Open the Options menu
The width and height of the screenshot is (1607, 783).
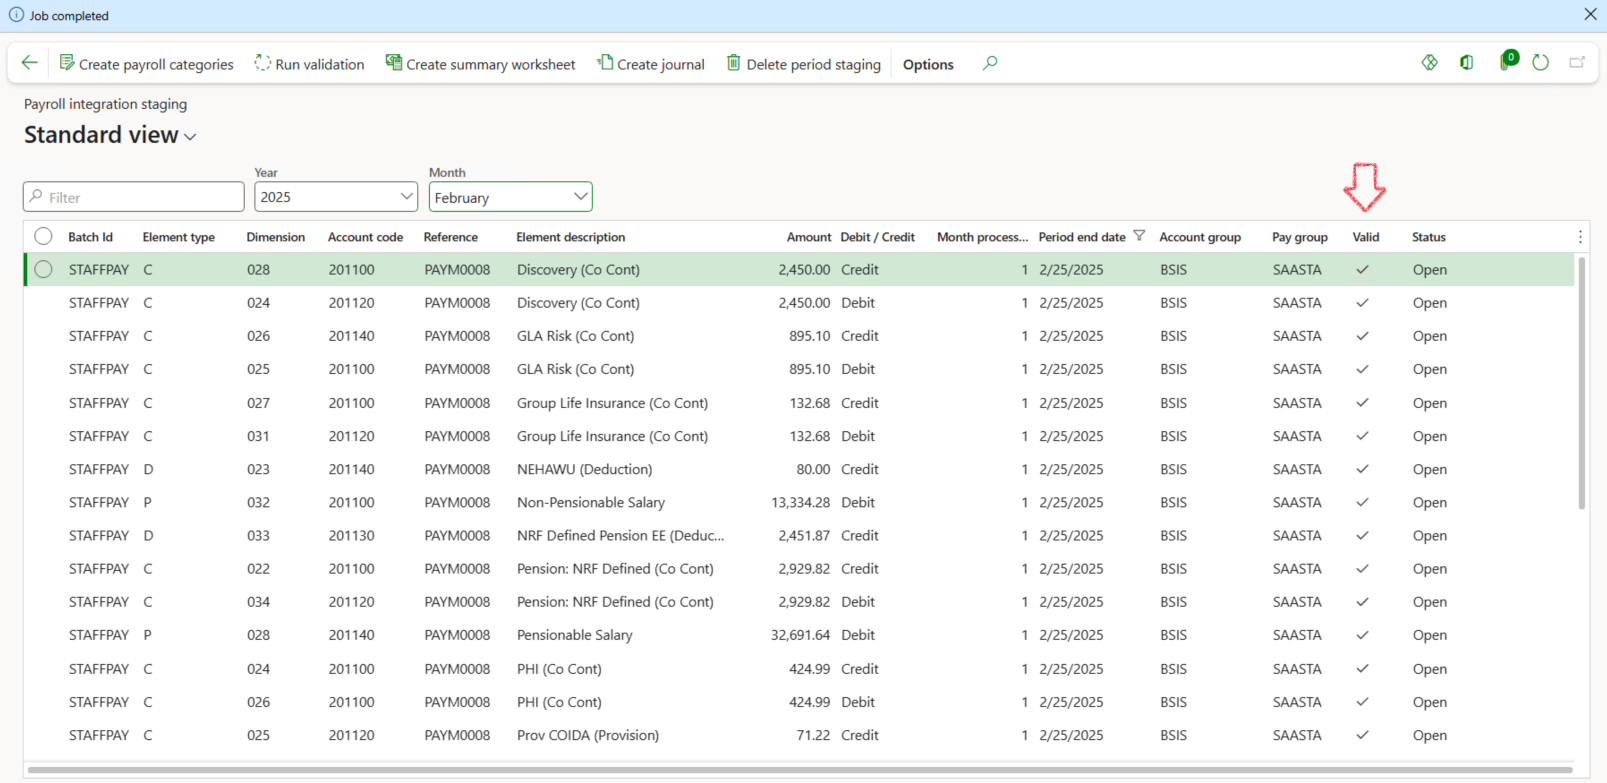[928, 64]
